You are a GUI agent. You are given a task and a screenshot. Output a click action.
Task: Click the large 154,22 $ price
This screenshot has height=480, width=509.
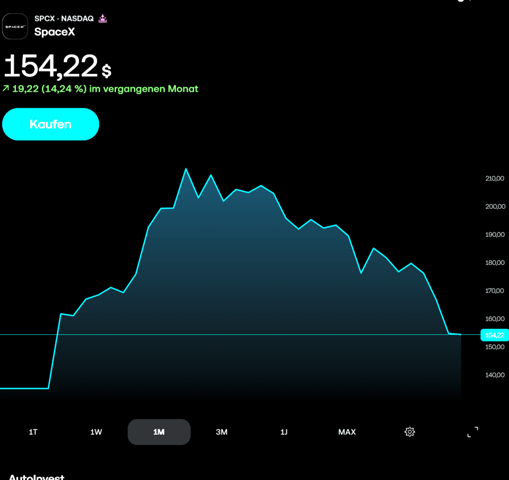coord(57,67)
